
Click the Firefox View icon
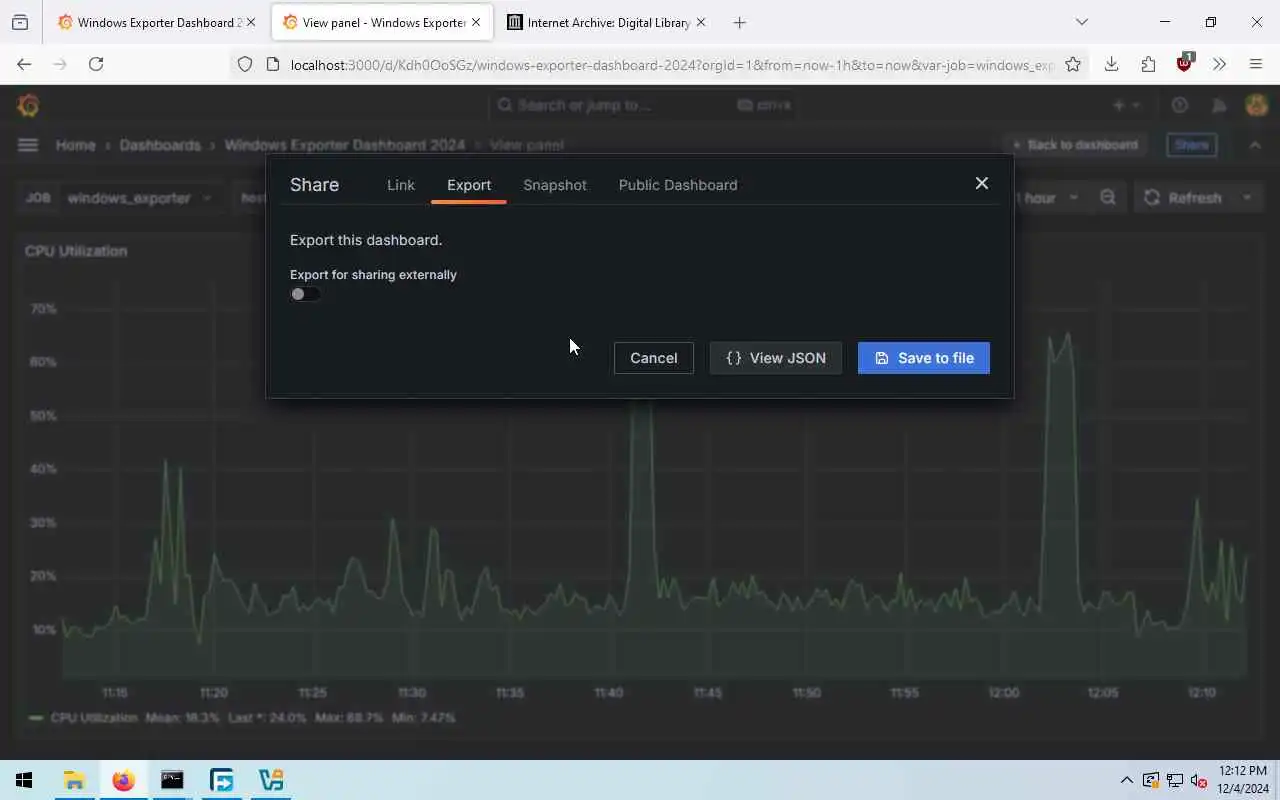20,22
